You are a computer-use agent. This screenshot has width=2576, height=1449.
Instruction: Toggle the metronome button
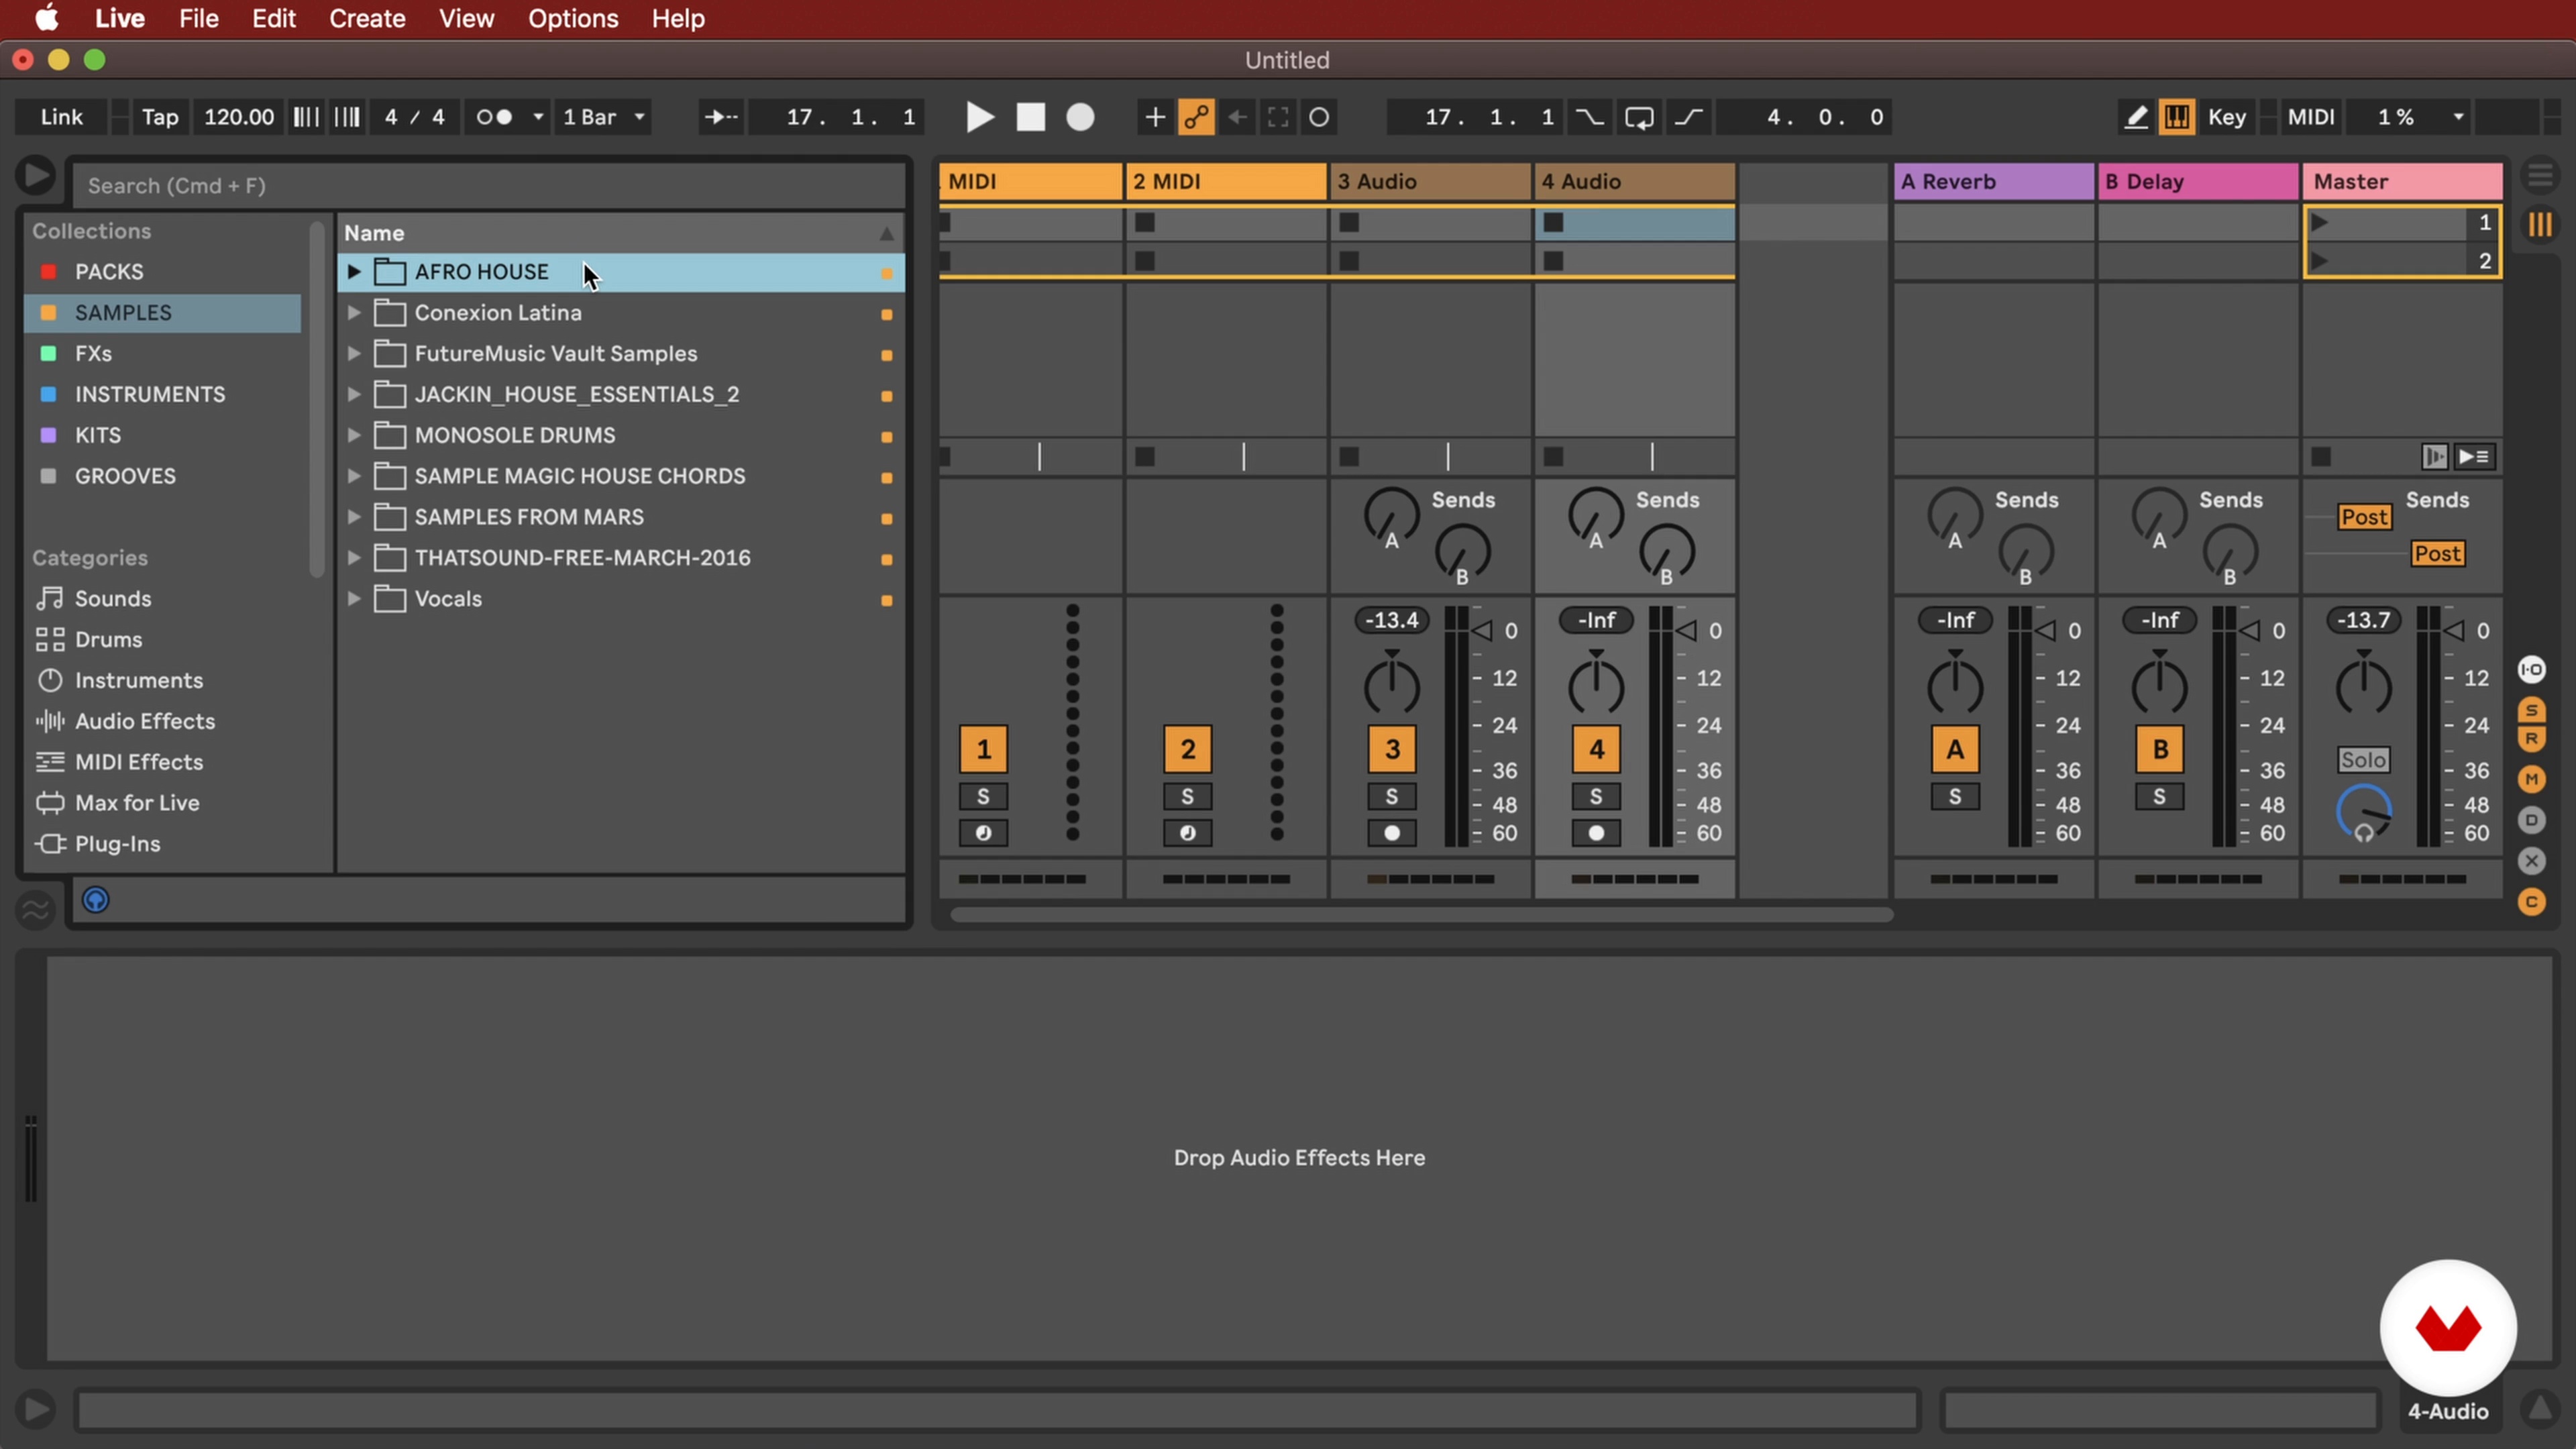click(495, 117)
